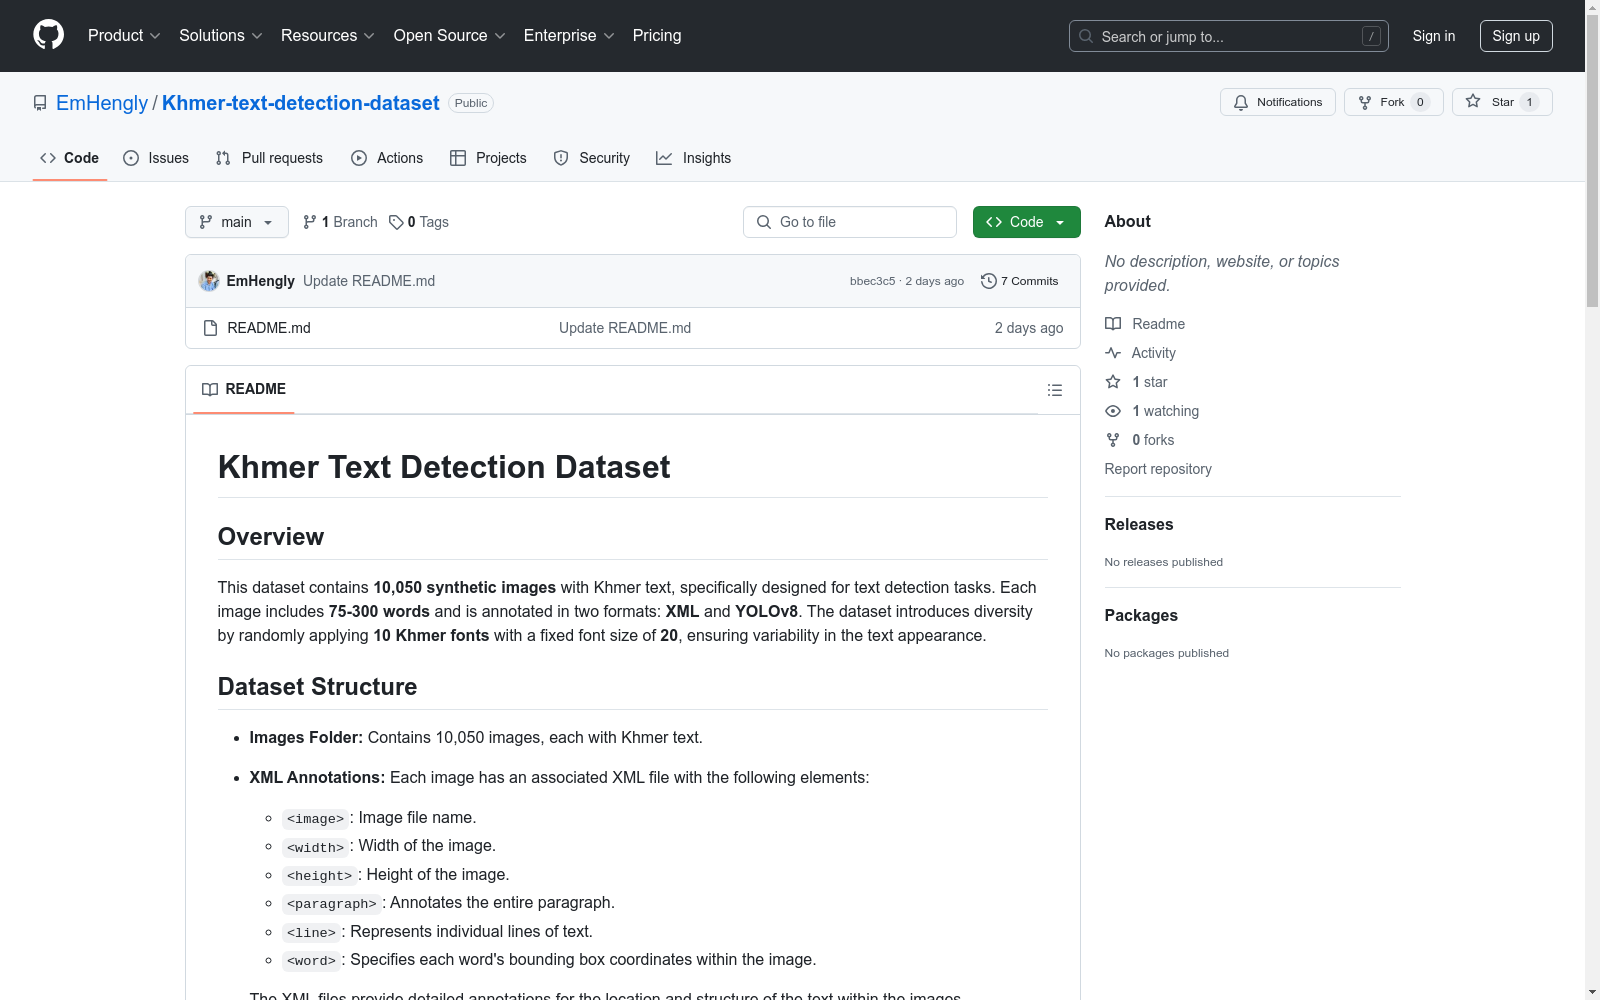View the Insights tab
The height and width of the screenshot is (1000, 1600).
pos(694,158)
